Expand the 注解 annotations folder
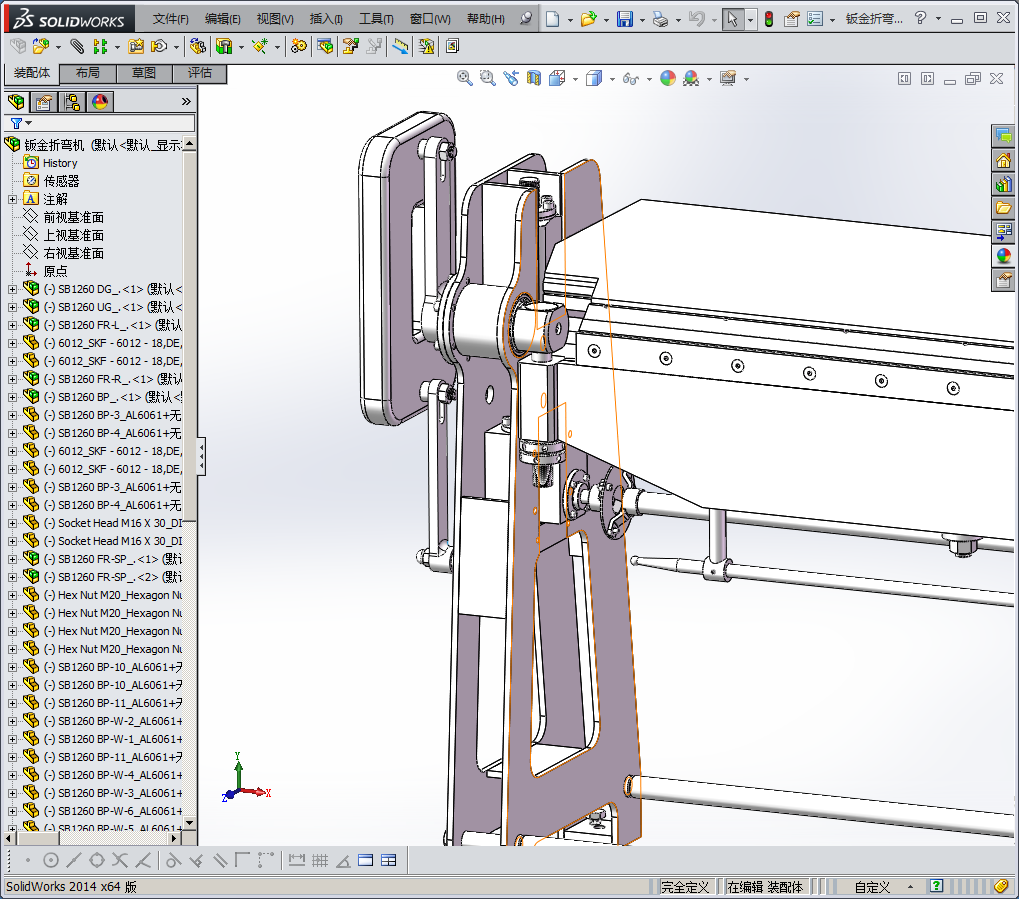The image size is (1019, 899). [x=12, y=199]
